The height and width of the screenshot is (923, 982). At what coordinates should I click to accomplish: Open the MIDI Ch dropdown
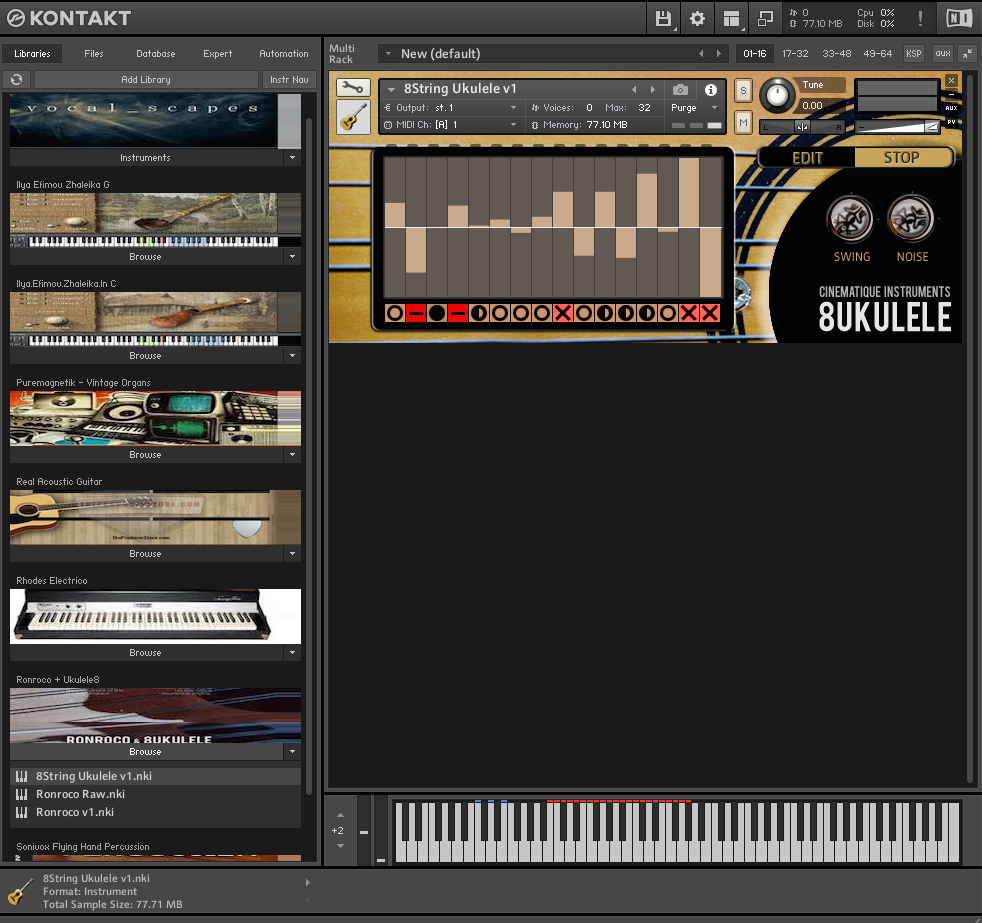(x=451, y=125)
